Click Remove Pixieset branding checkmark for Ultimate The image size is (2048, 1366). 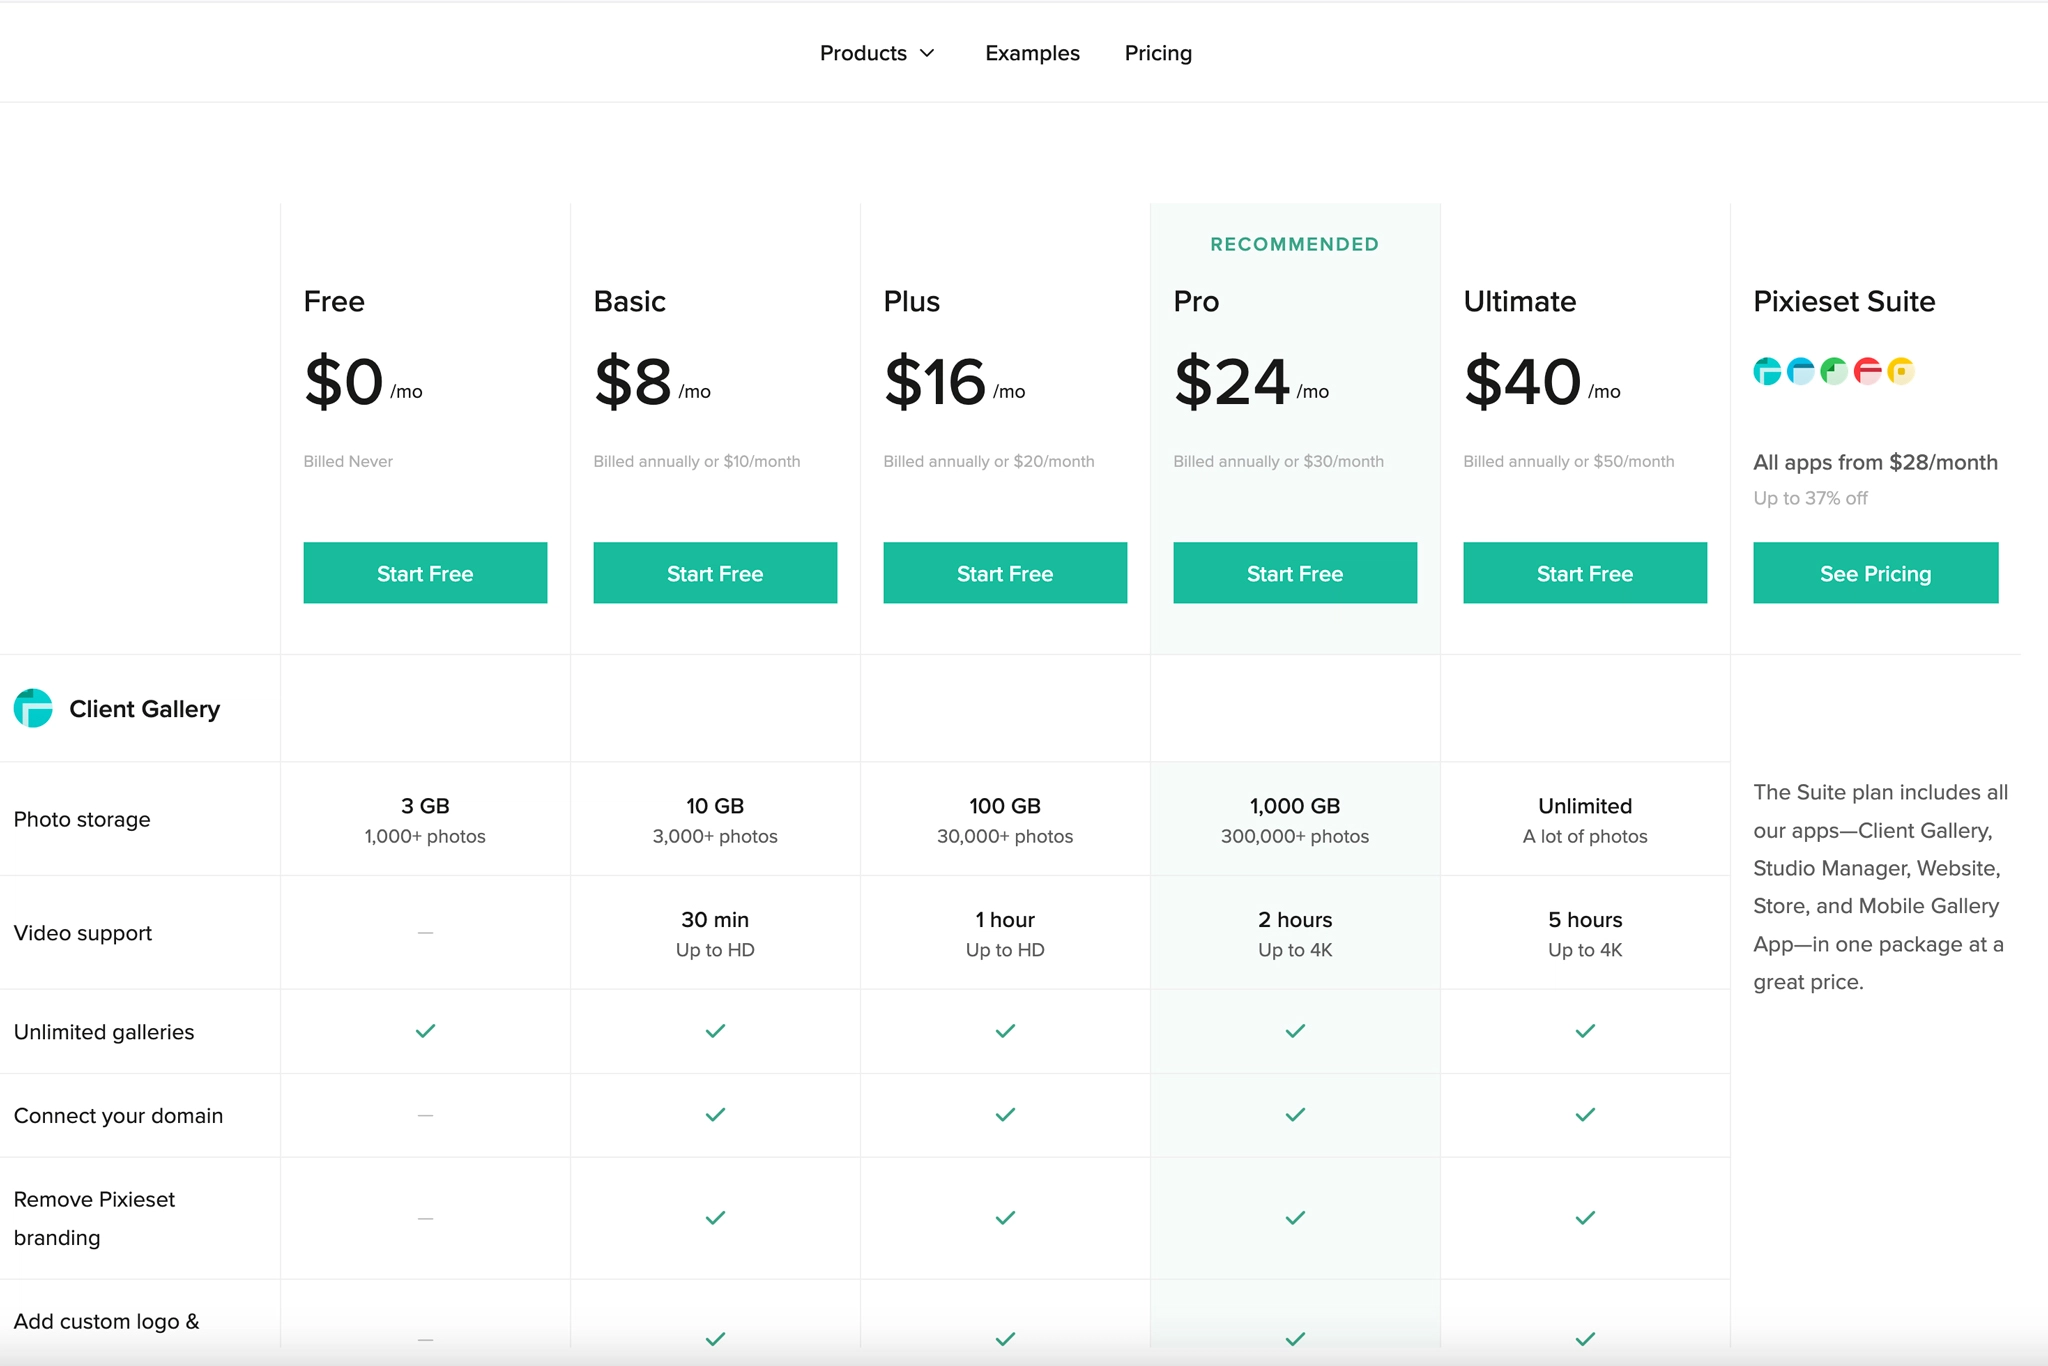1585,1218
